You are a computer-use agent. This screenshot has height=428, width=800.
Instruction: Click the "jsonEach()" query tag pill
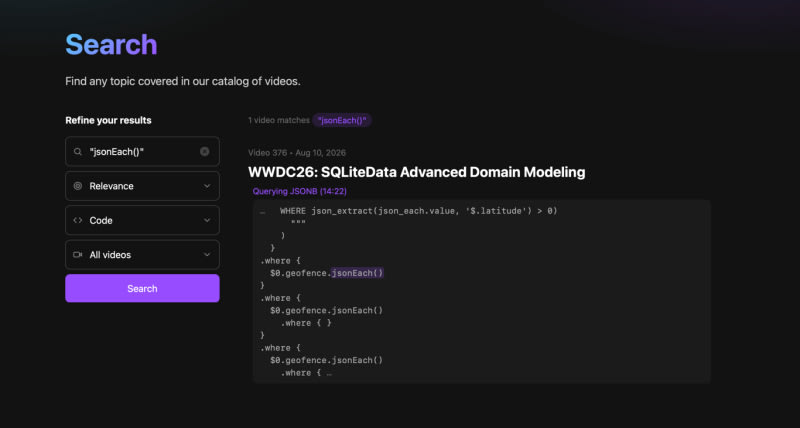click(x=342, y=120)
